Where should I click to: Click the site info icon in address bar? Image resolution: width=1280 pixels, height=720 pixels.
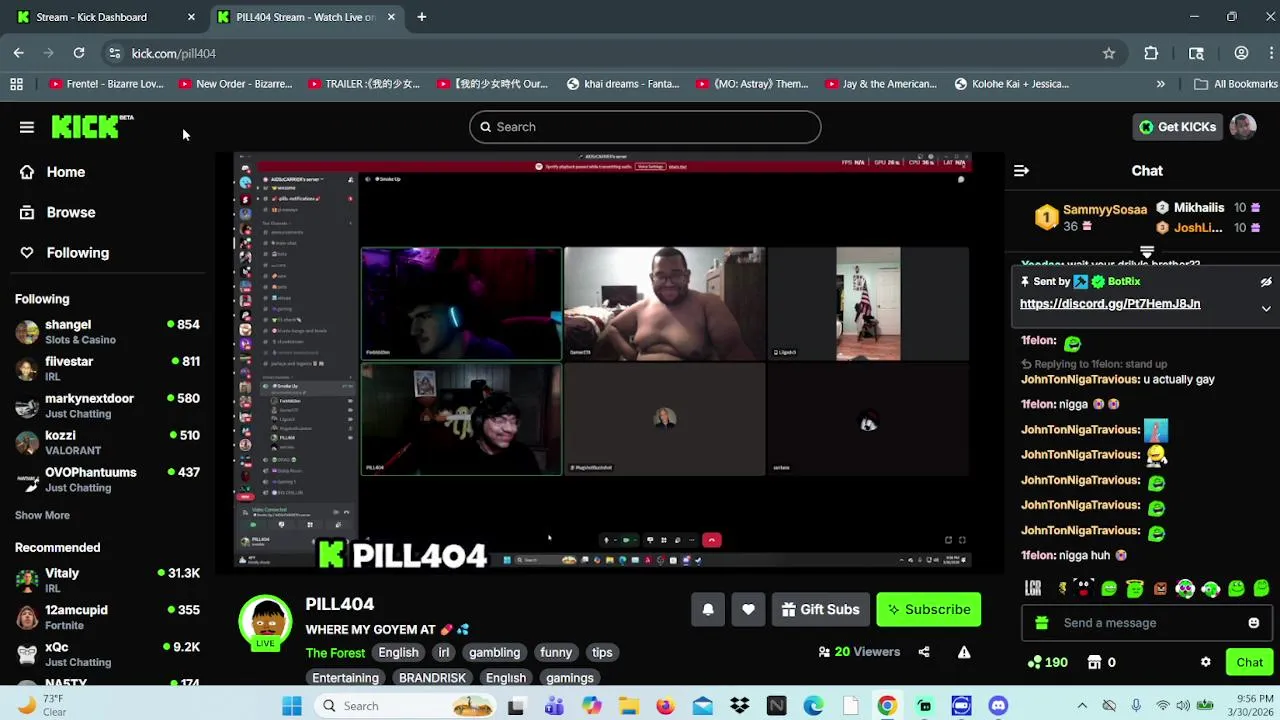[115, 53]
